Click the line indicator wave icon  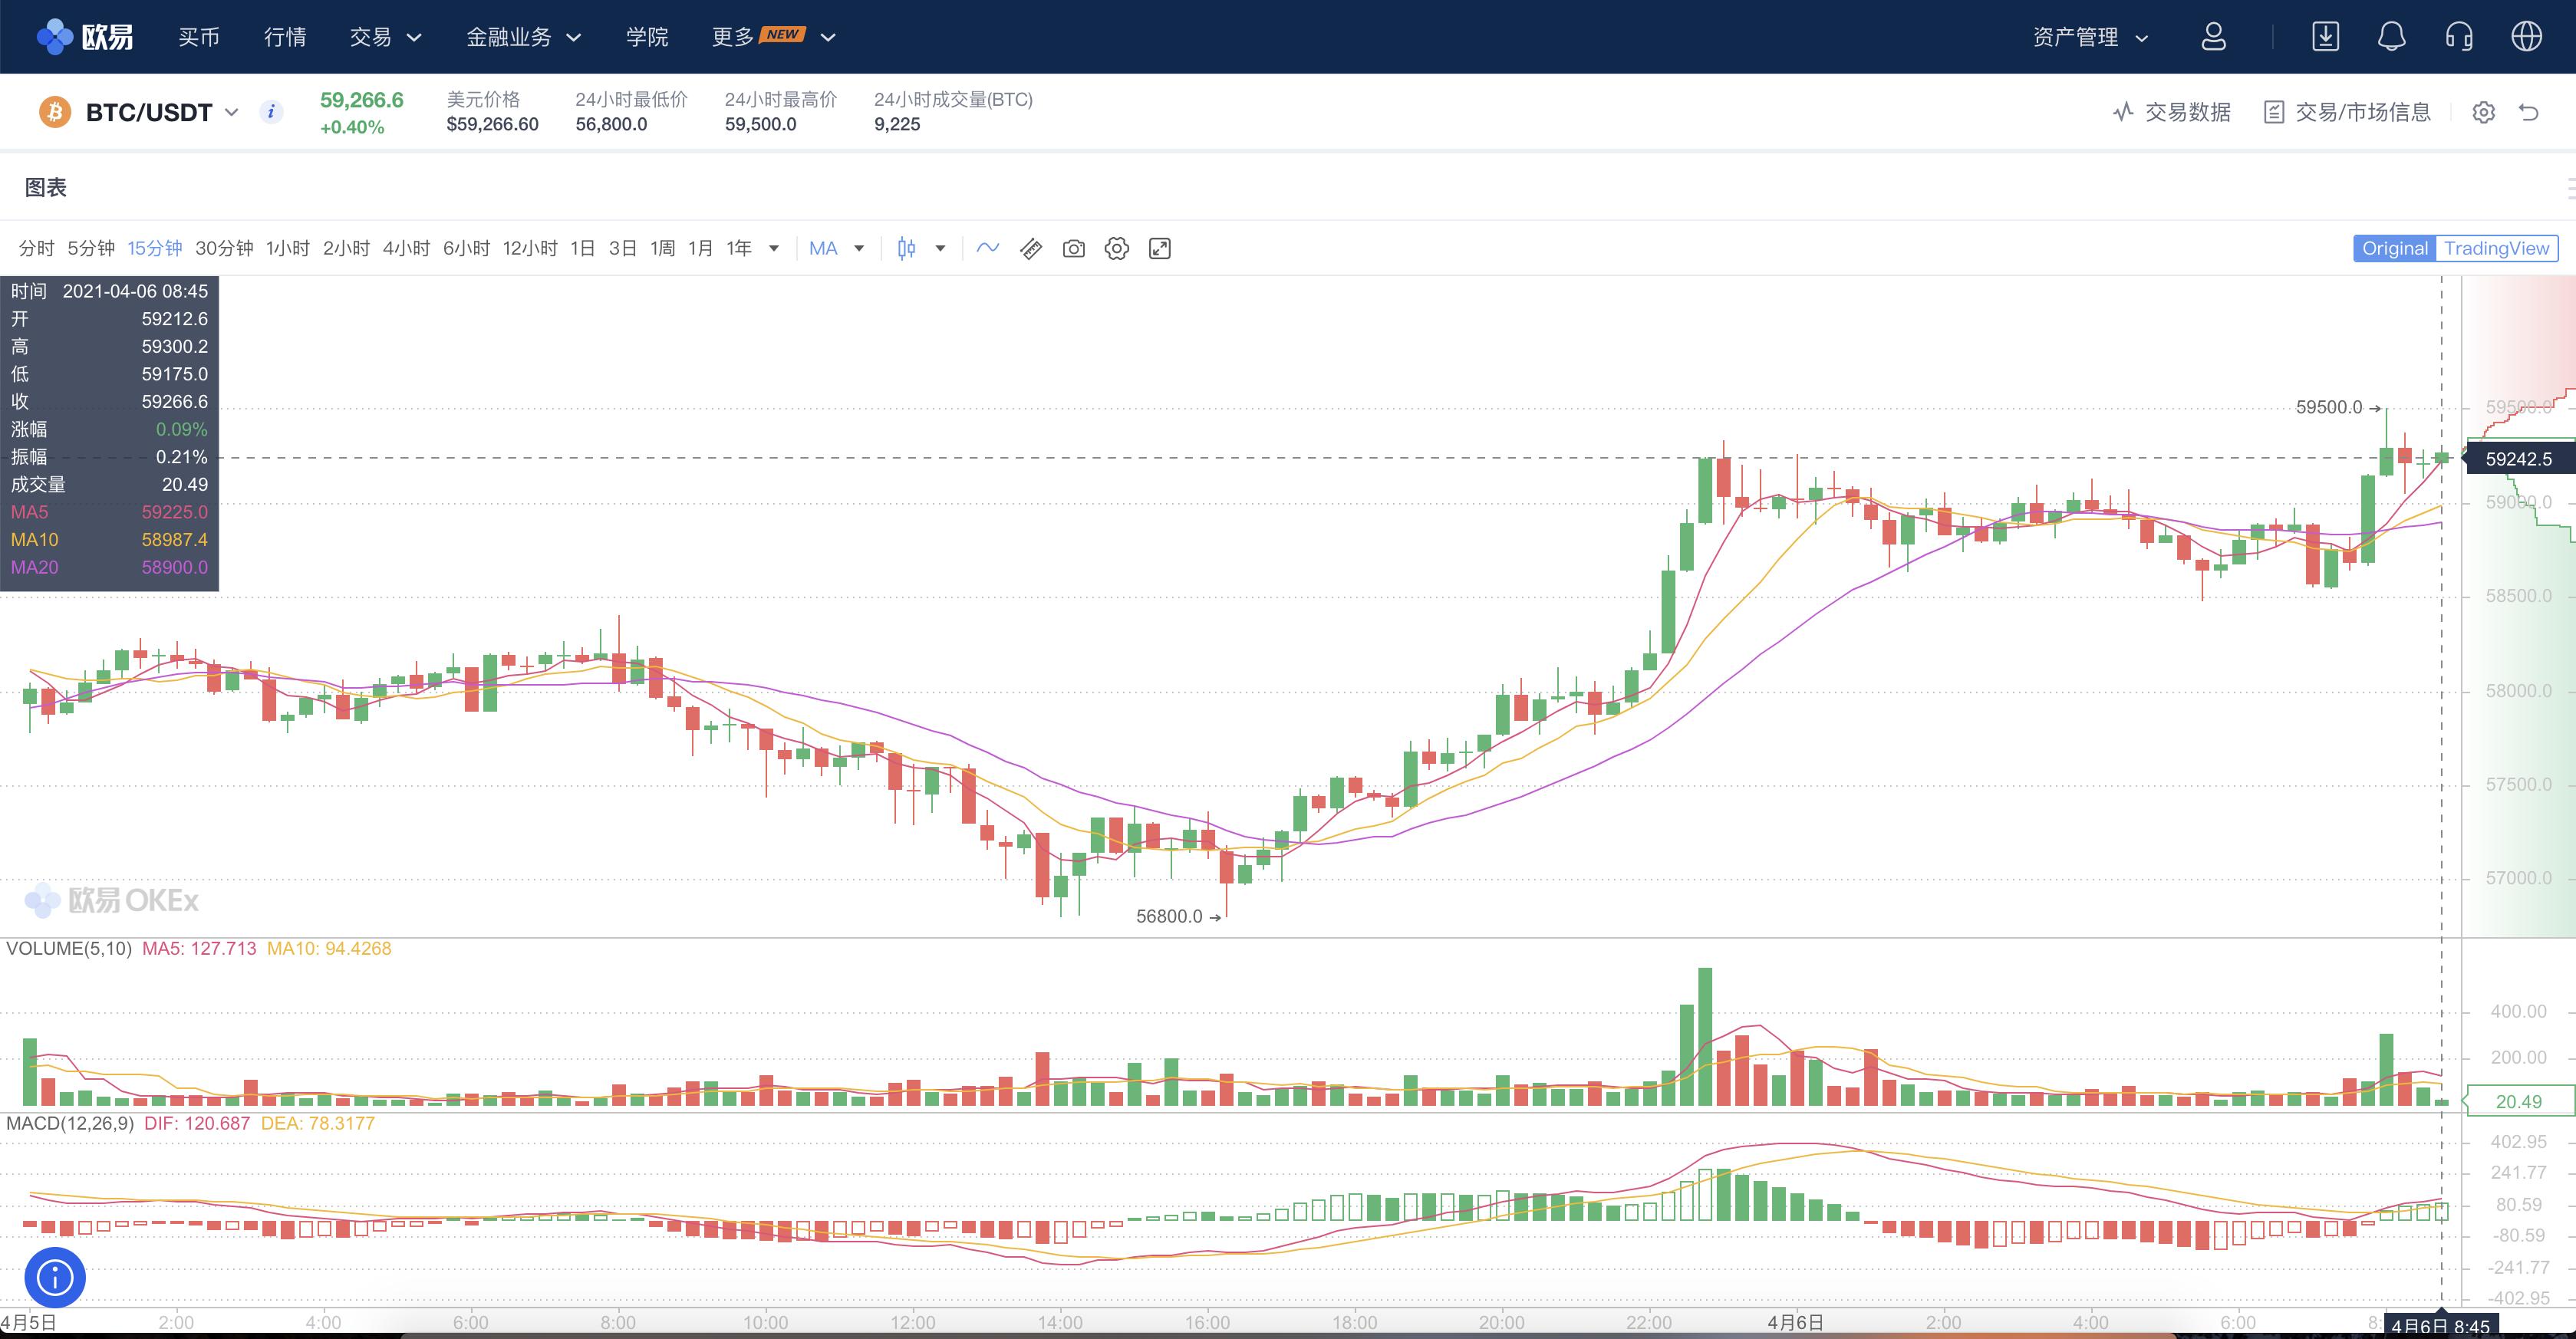[x=987, y=249]
